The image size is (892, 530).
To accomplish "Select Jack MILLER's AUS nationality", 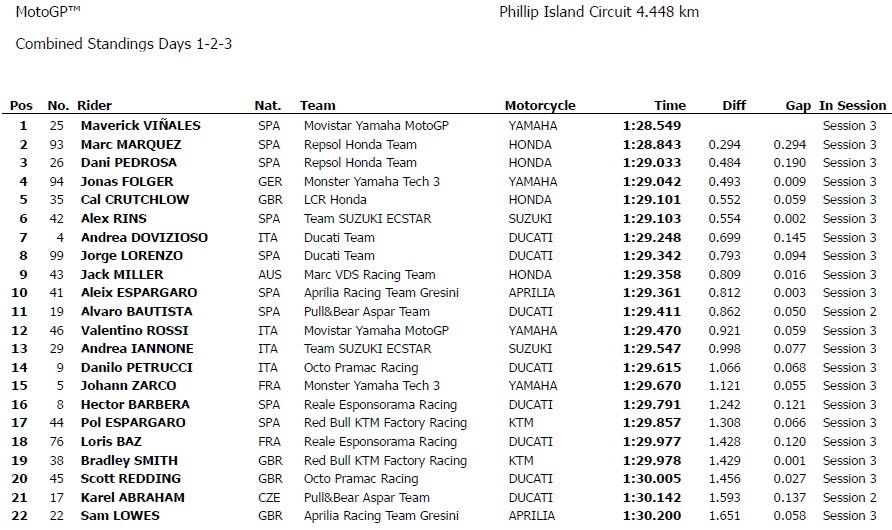I will [x=270, y=275].
